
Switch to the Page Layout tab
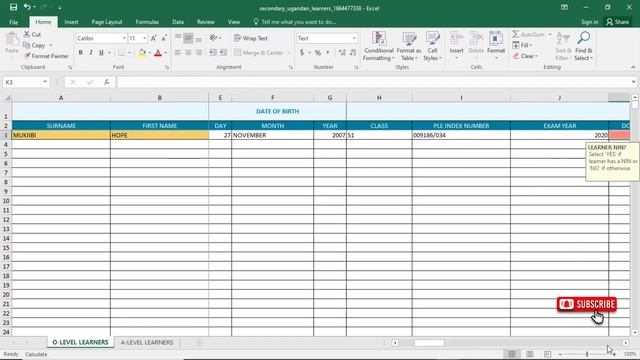pos(107,22)
